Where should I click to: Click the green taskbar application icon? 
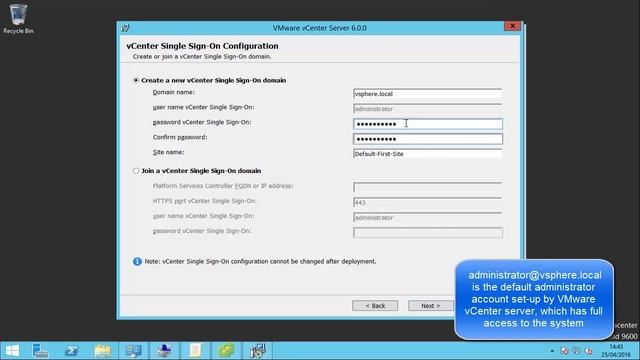[x=226, y=351]
